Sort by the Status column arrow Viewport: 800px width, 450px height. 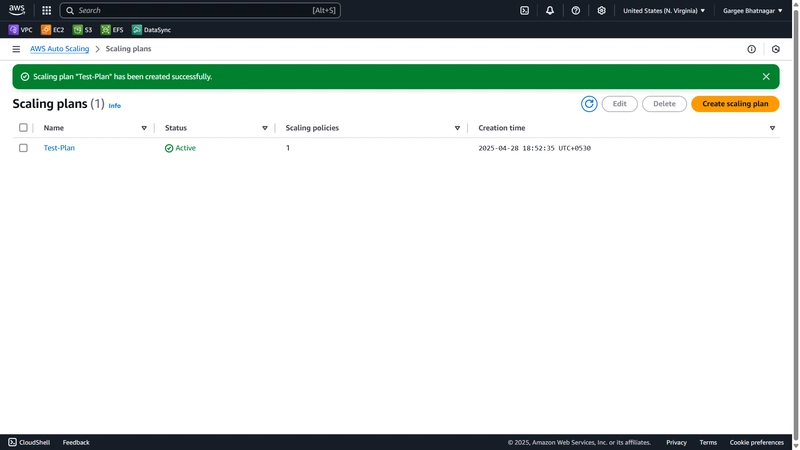tap(265, 128)
